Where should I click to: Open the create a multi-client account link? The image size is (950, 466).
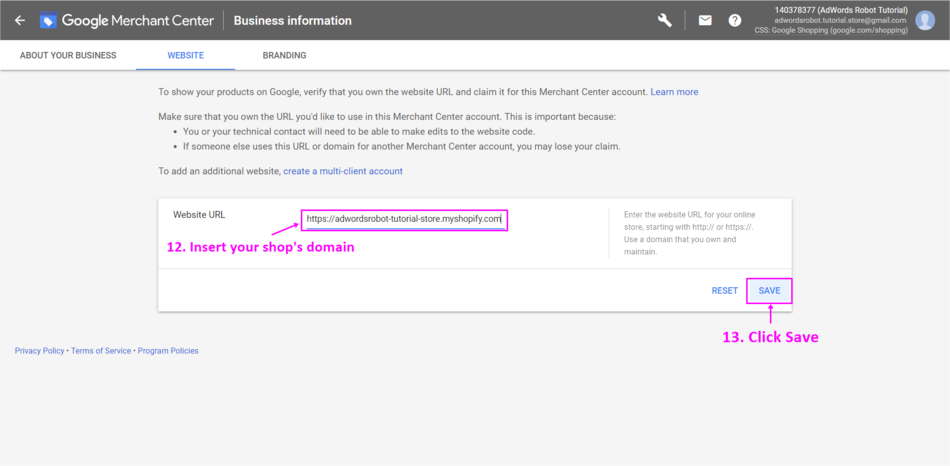[x=343, y=171]
